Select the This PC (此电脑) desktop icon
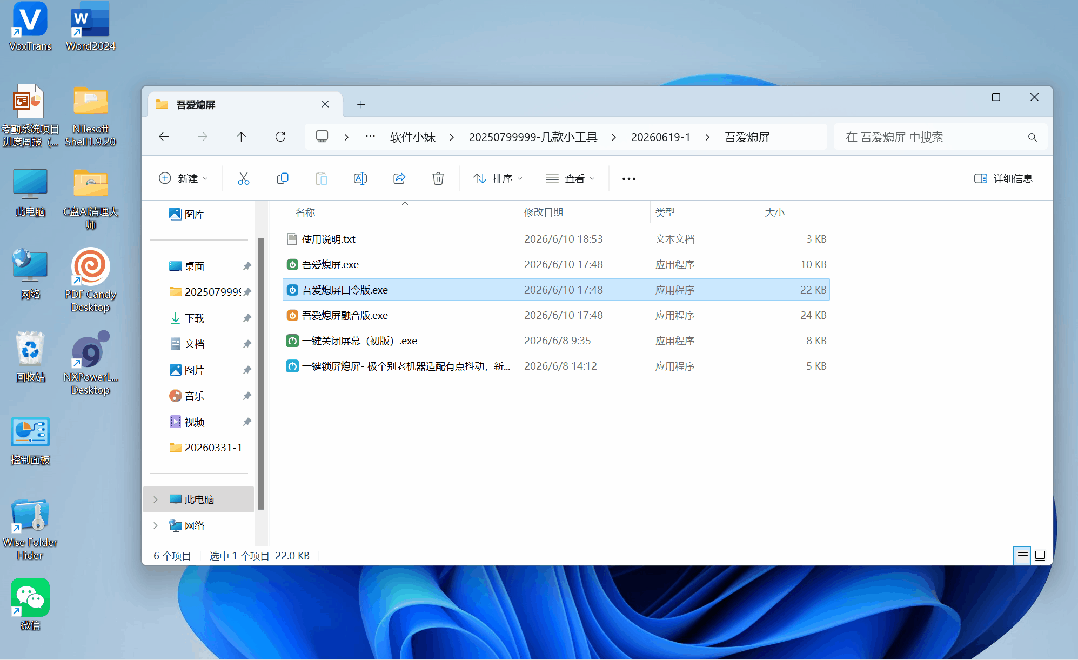The width and height of the screenshot is (1078, 660). tap(30, 192)
